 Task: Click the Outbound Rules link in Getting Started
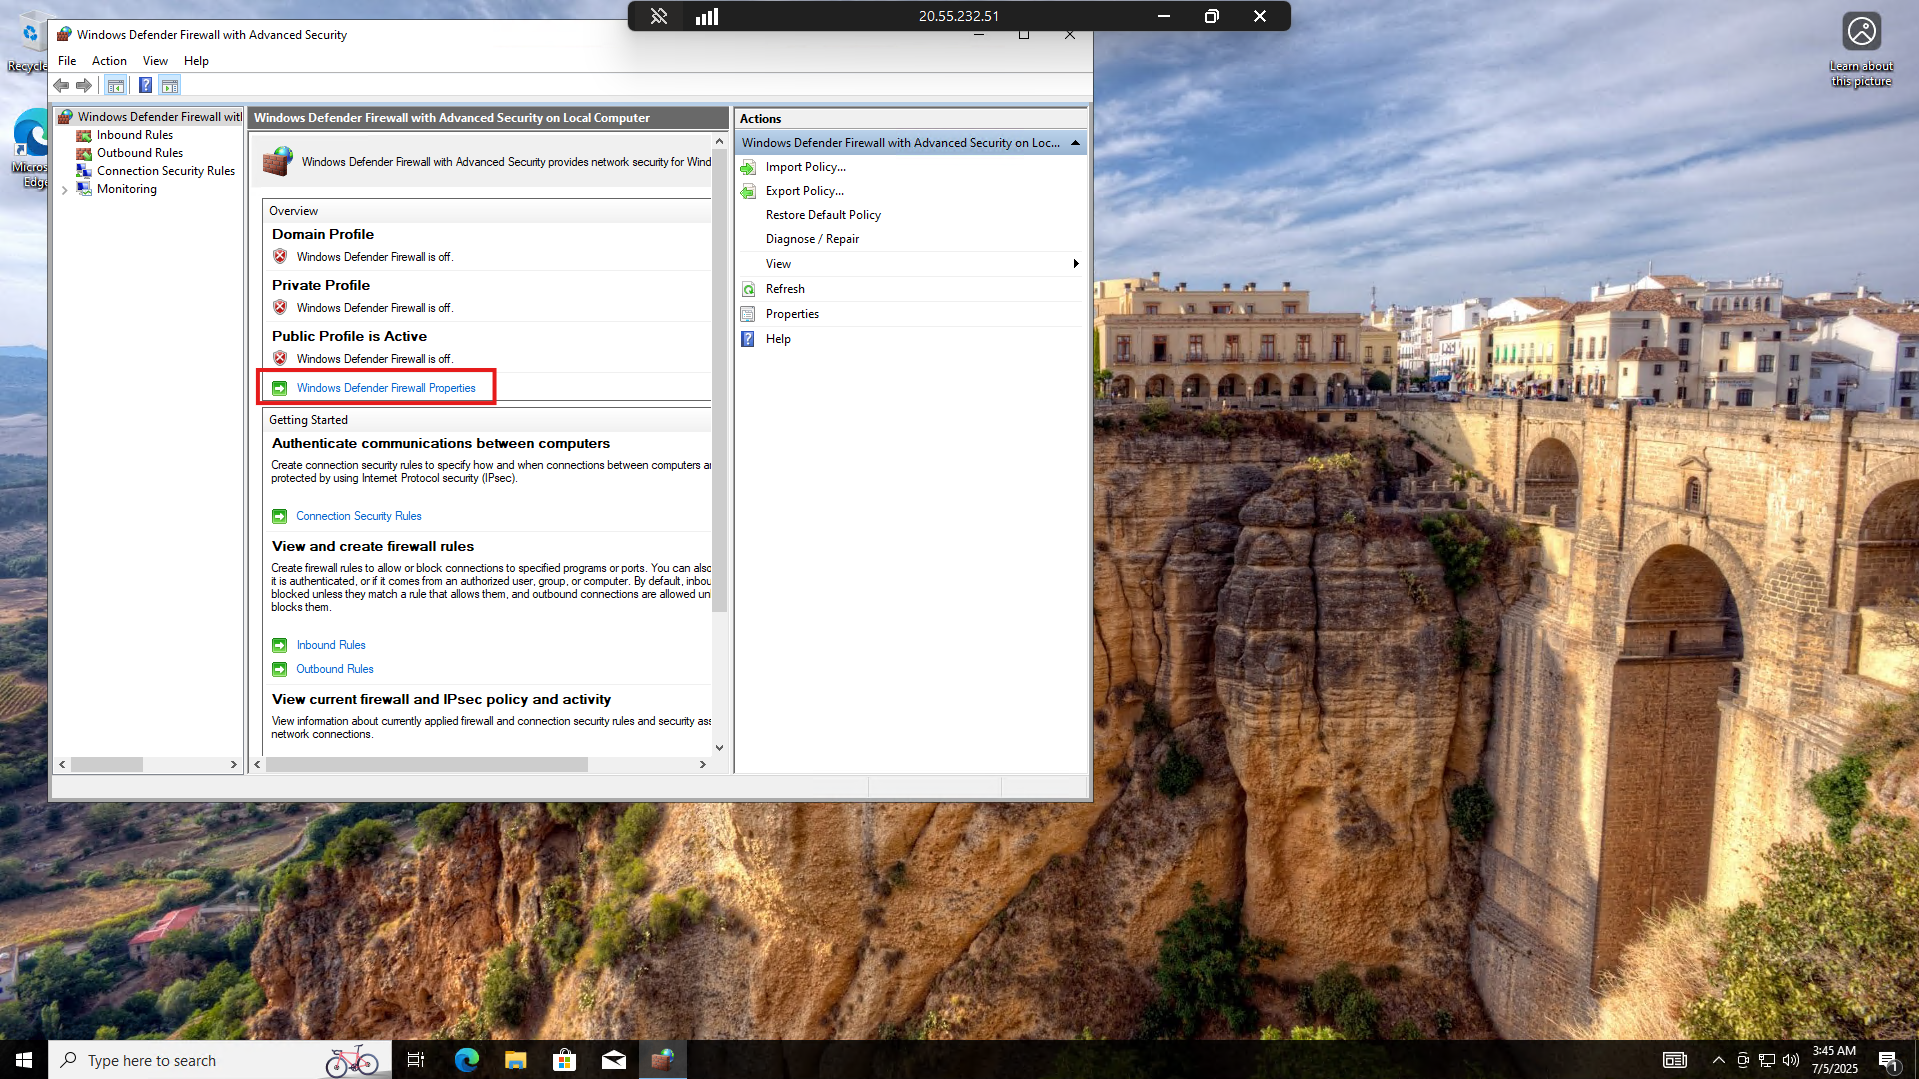(x=334, y=669)
